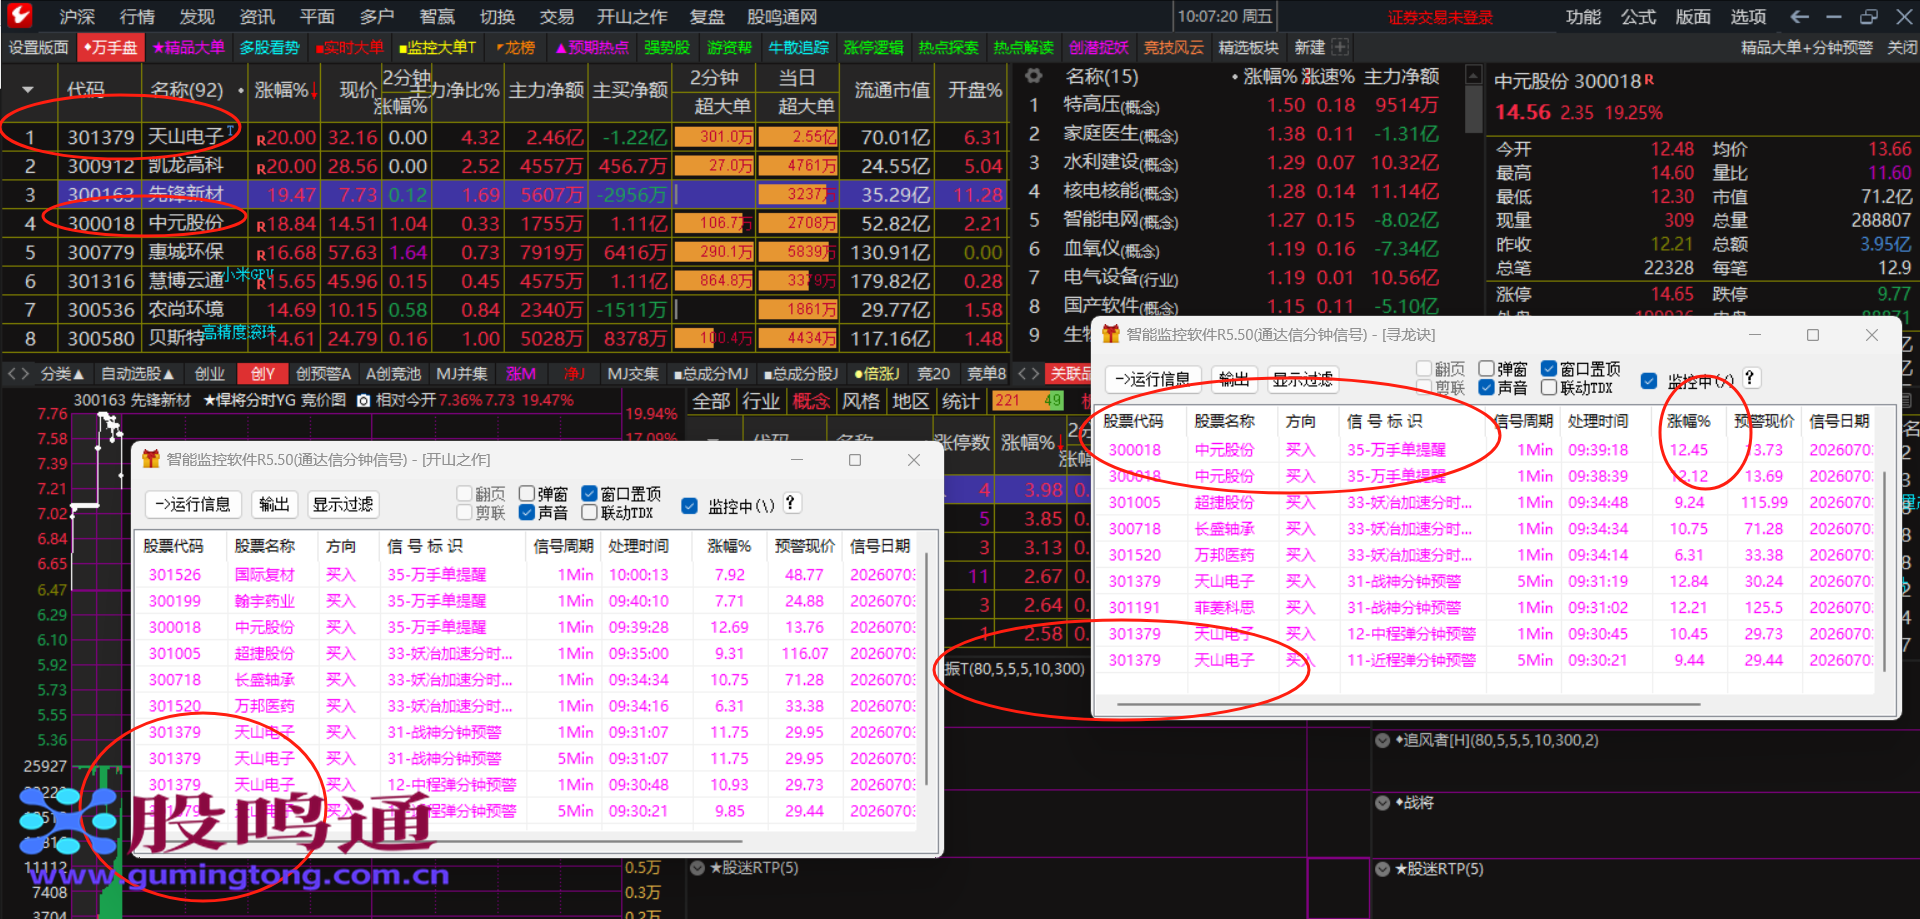This screenshot has height=919, width=1920.
Task: Click the gift icon of the 寻龙诀 monitor window
Action: (x=1110, y=334)
